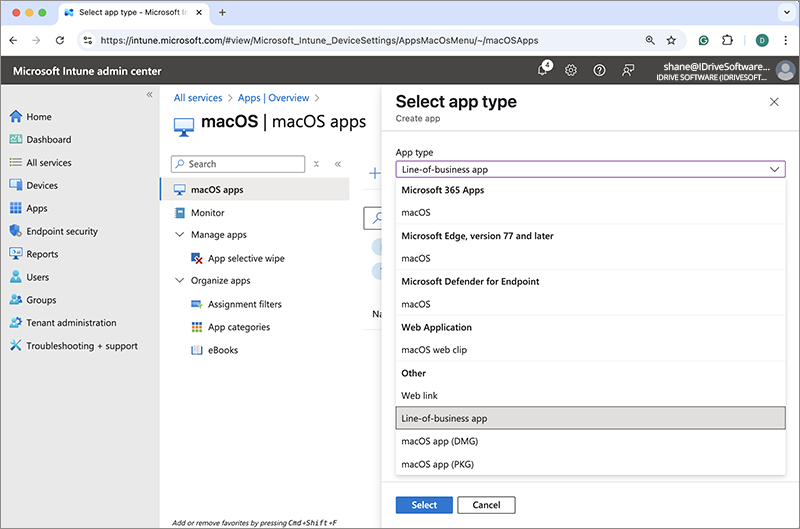The width and height of the screenshot is (800, 529).
Task: Choose macOS web clip option
Action: (x=434, y=350)
